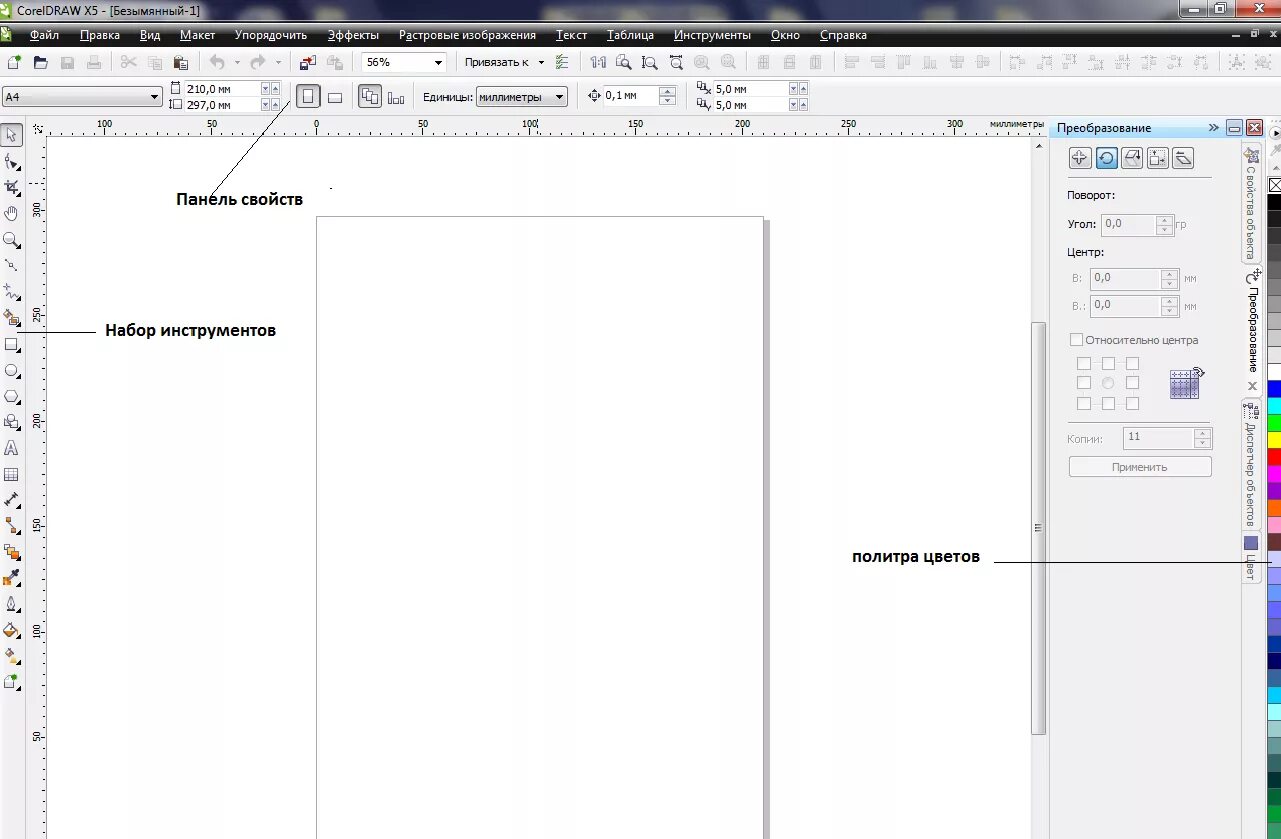Switch to Size transform mode

pyautogui.click(x=1158, y=158)
